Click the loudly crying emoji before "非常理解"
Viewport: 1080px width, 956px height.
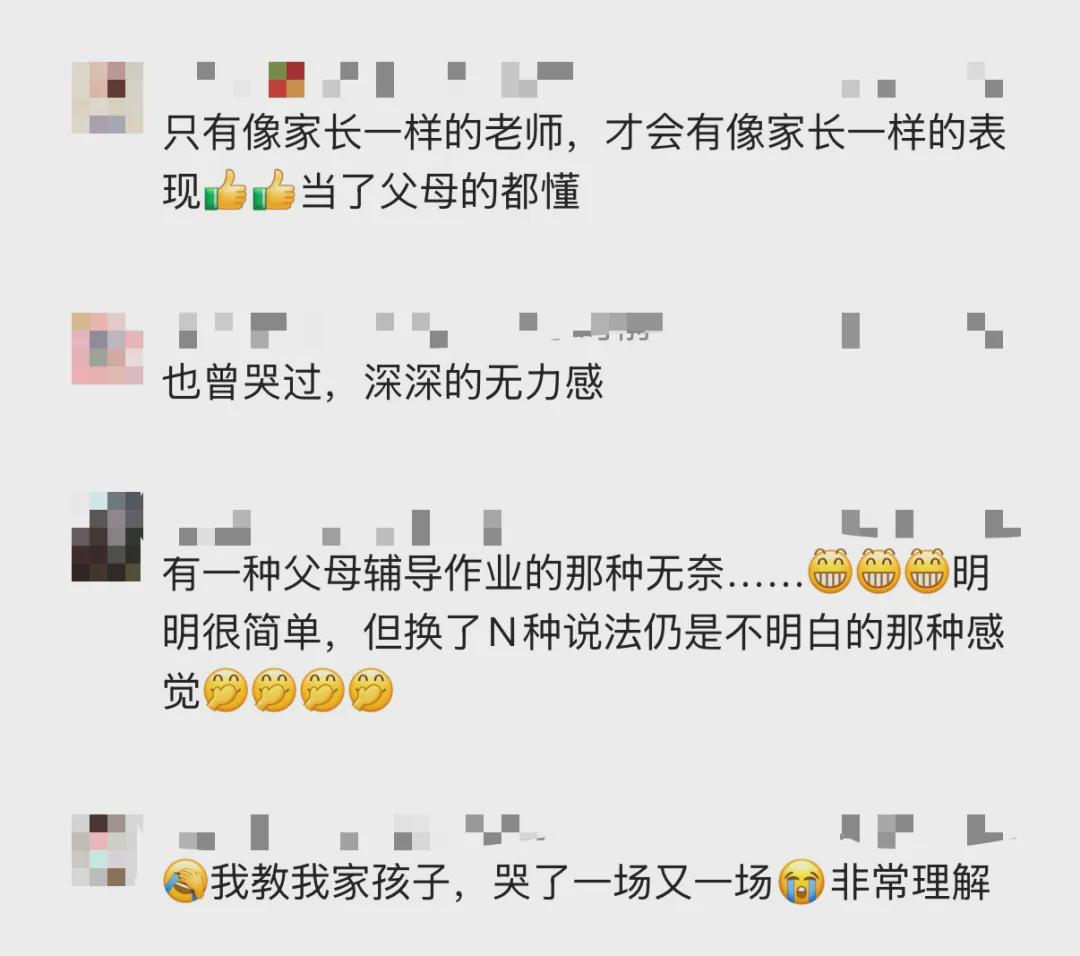coord(800,881)
